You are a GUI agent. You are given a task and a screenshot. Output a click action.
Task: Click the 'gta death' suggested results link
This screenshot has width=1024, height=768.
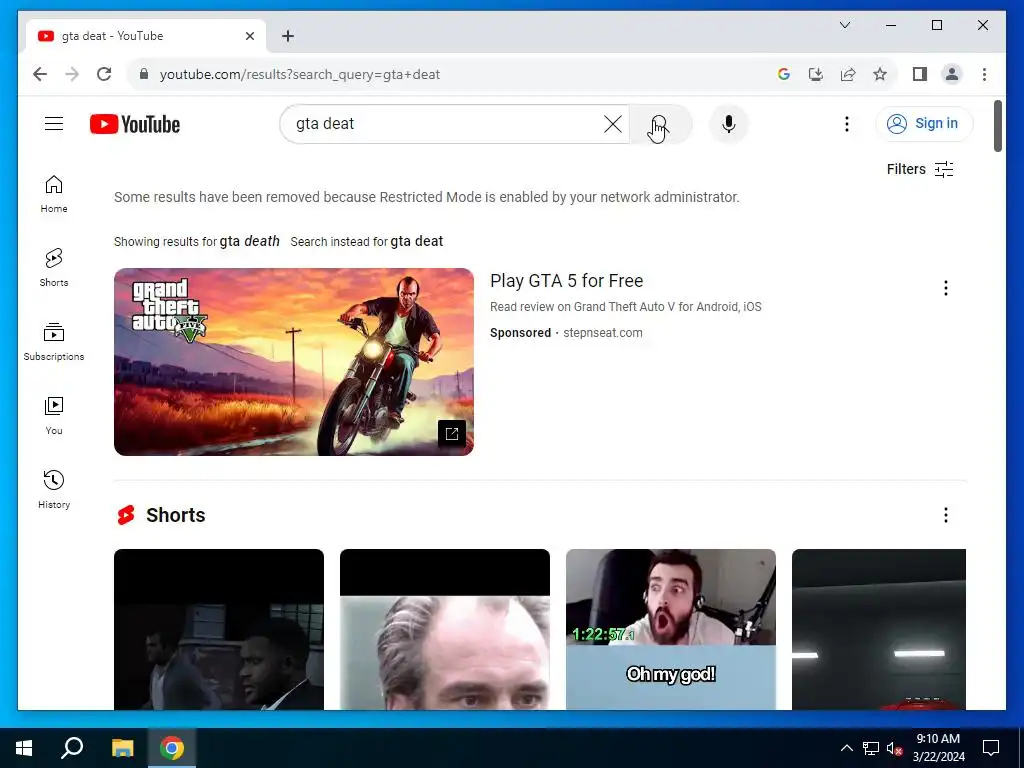coord(249,241)
